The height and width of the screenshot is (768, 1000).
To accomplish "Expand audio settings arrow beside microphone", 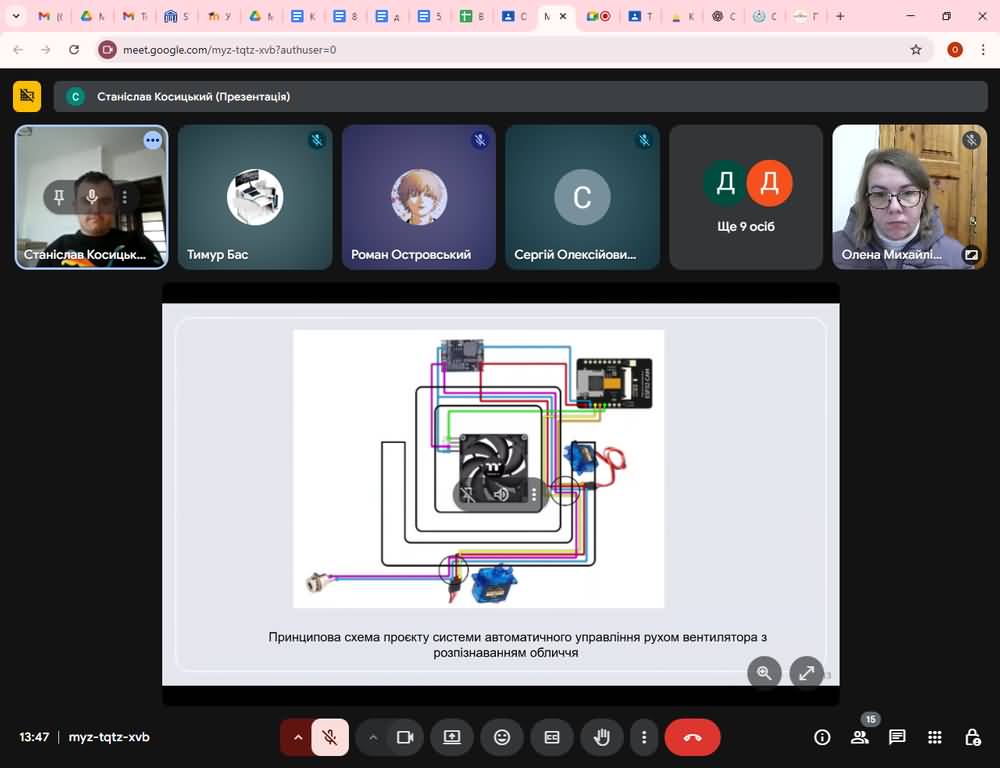I will (x=297, y=737).
